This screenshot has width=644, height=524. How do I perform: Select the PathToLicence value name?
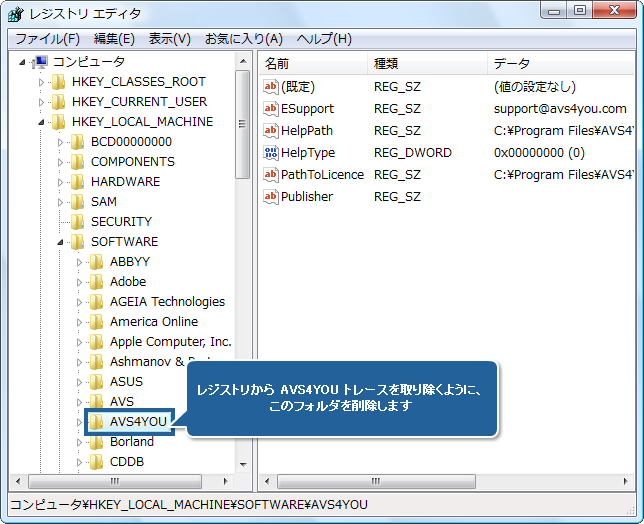tap(322, 175)
